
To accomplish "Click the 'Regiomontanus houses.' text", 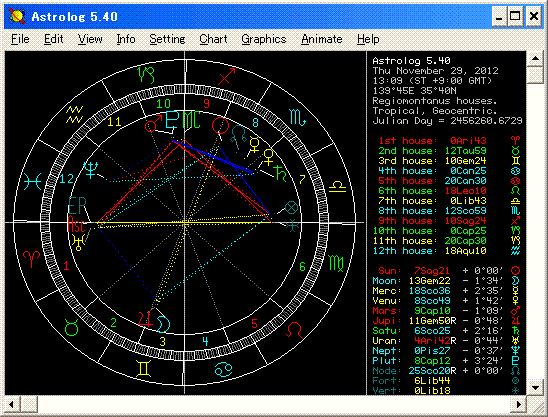I will click(x=434, y=101).
